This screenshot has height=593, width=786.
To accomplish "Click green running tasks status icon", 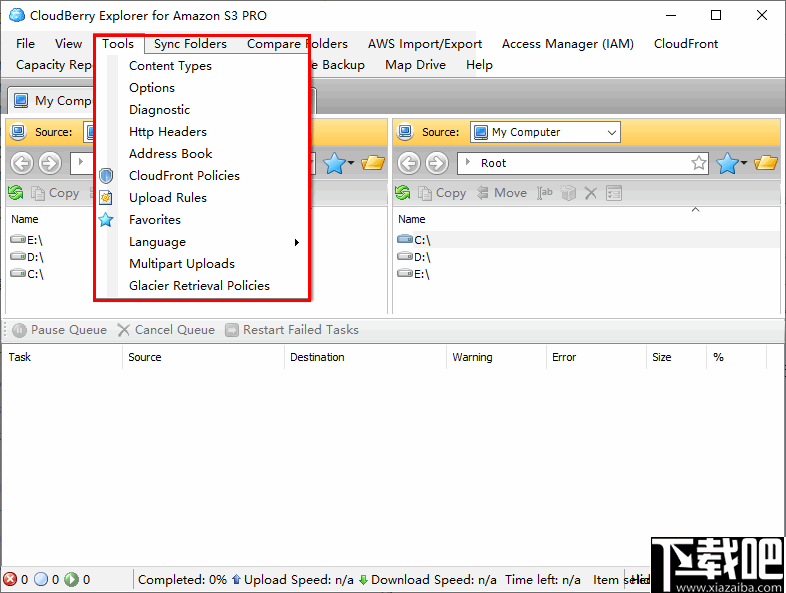I will (72, 579).
